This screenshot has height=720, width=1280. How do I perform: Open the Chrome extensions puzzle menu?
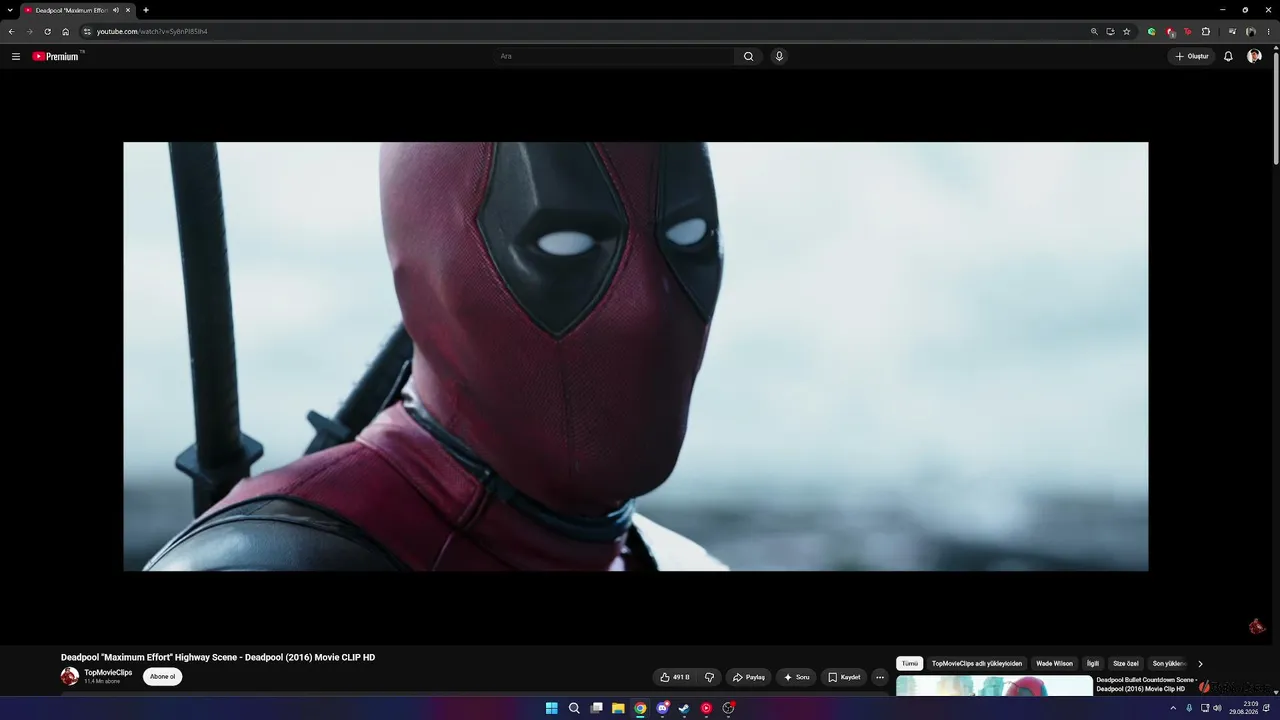point(1205,31)
